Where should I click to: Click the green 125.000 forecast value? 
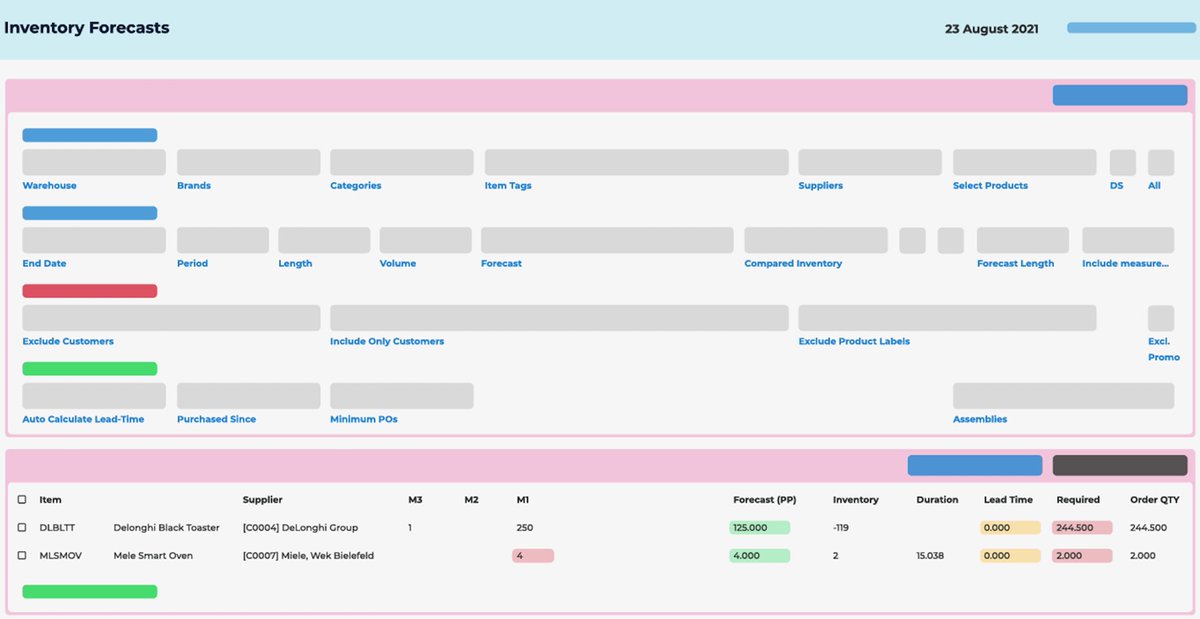click(x=759, y=527)
